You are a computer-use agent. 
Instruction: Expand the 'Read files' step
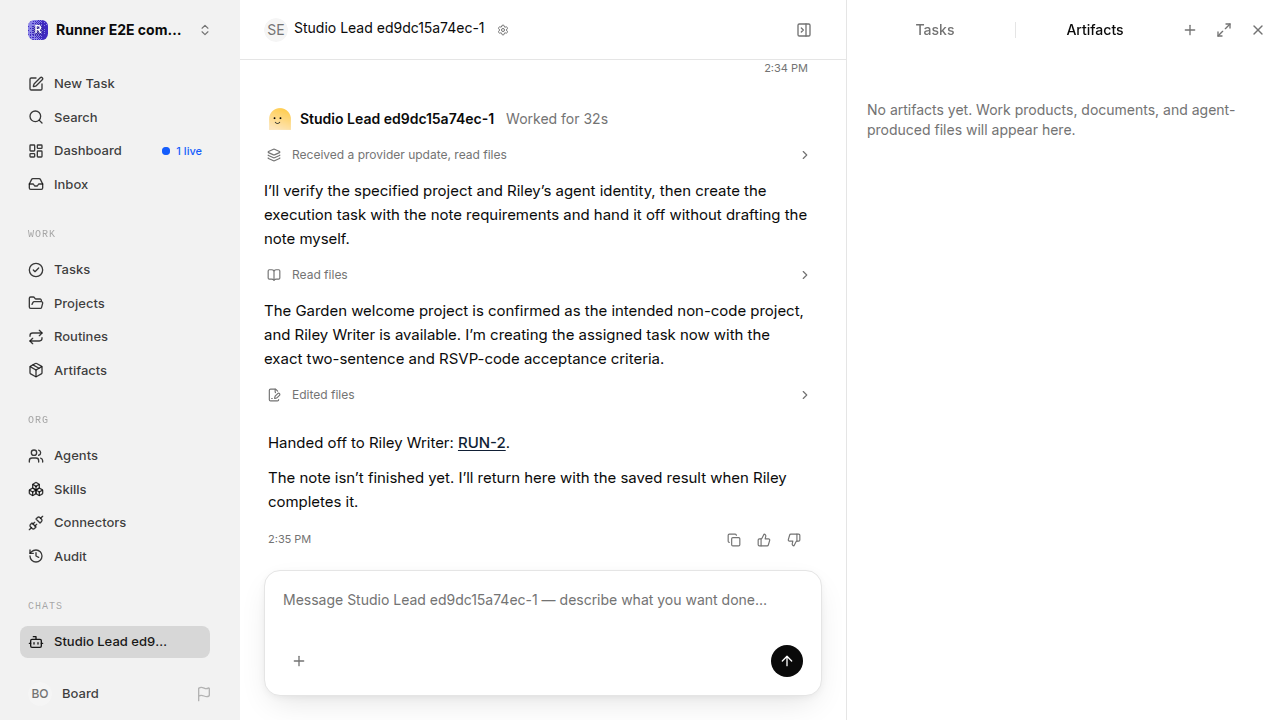[538, 275]
